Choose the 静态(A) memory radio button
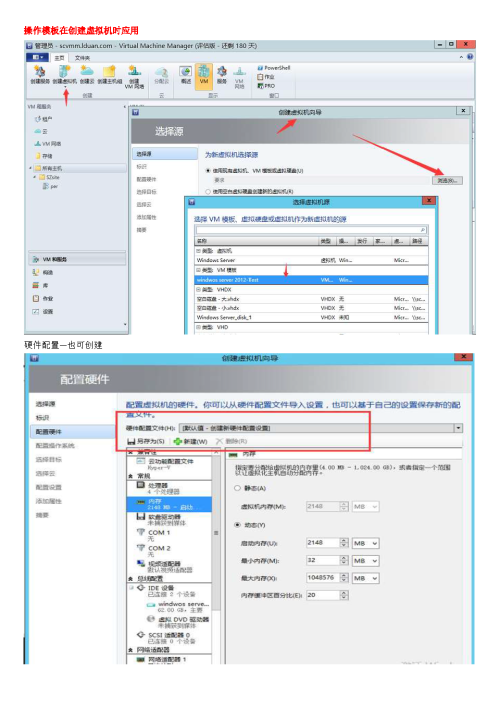This screenshot has width=500, height=707. 237,488
